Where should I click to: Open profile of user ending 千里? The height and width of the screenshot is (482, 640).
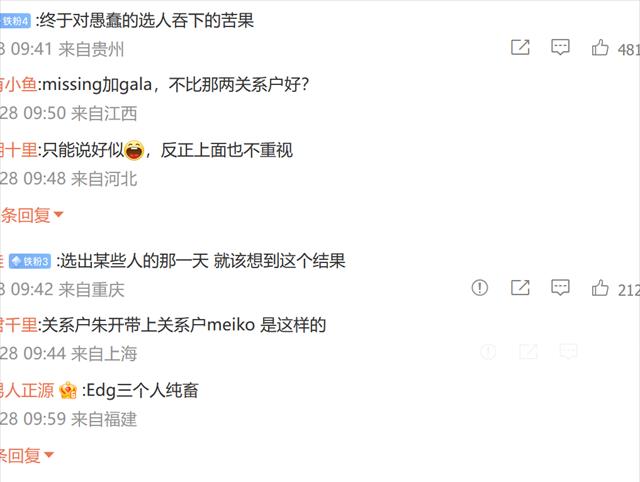[19, 325]
